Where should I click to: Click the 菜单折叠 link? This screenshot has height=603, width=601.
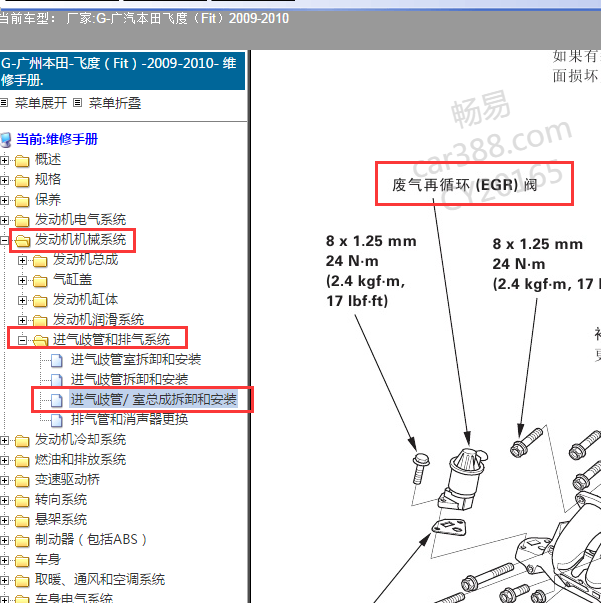click(x=115, y=103)
